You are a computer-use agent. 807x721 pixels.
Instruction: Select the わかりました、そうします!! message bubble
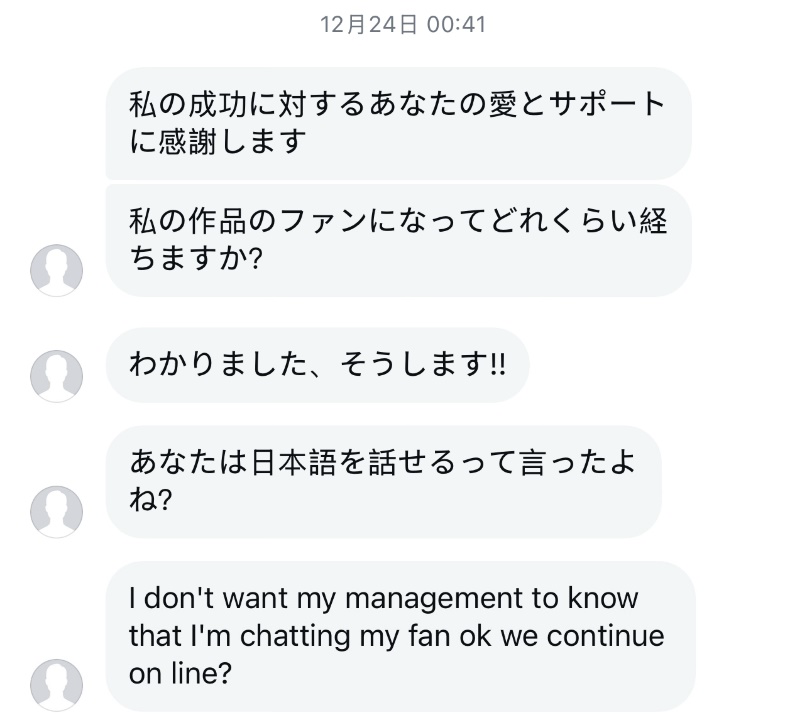coord(318,365)
